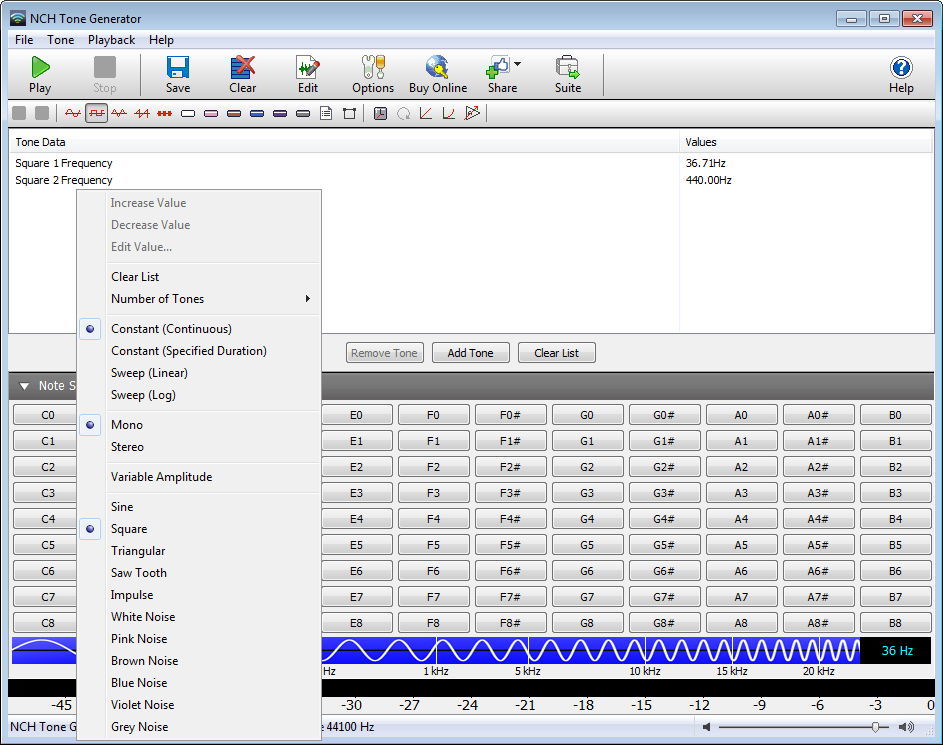Open the Suite toolbar icon

(567, 67)
